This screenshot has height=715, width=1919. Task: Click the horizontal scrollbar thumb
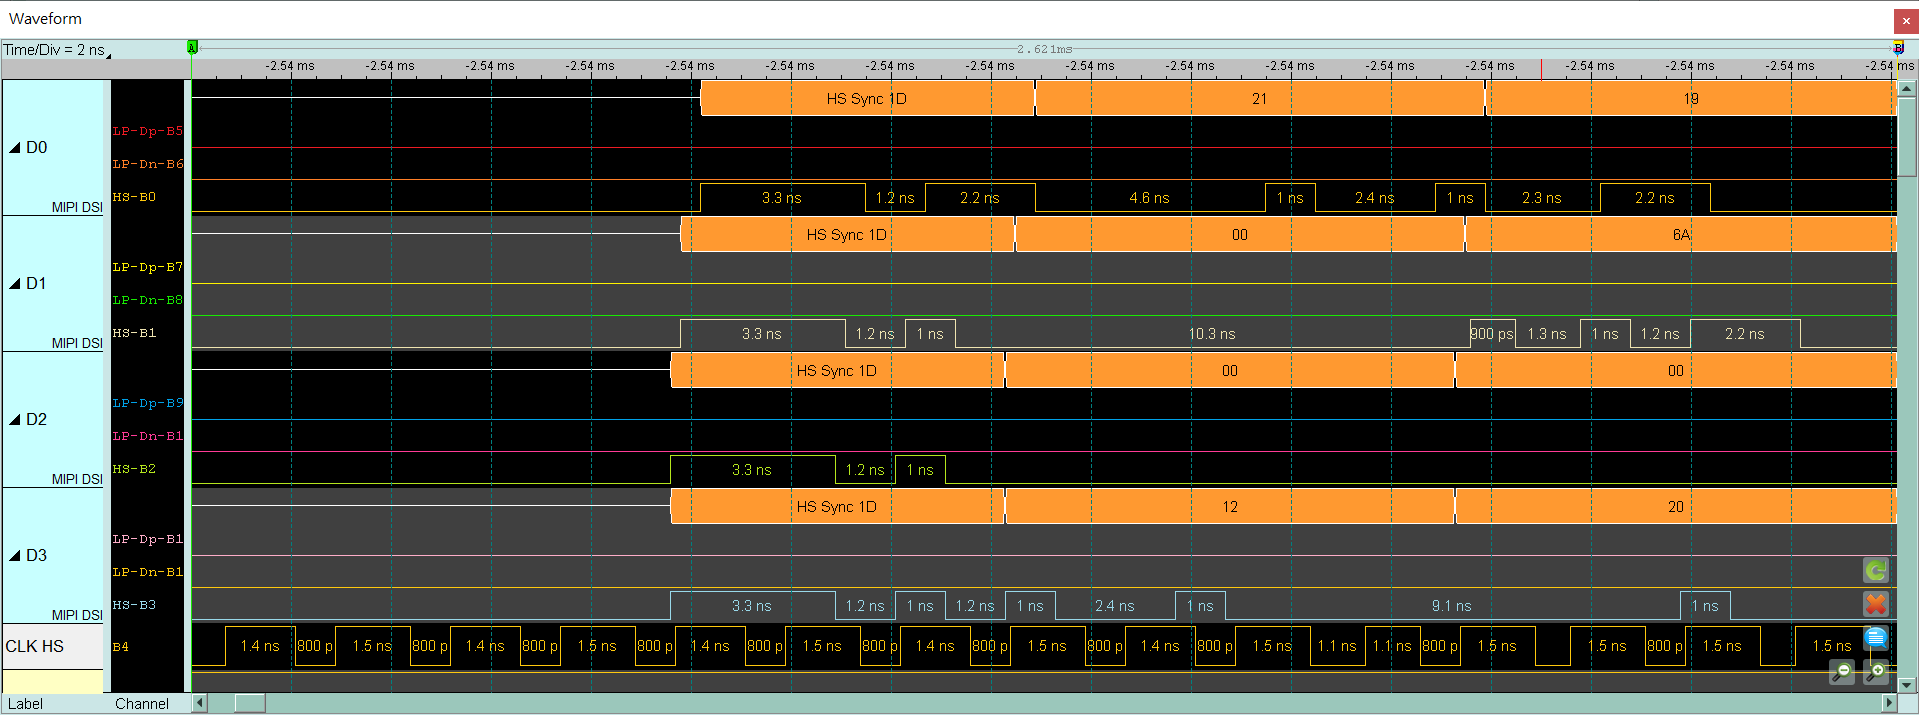[250, 703]
